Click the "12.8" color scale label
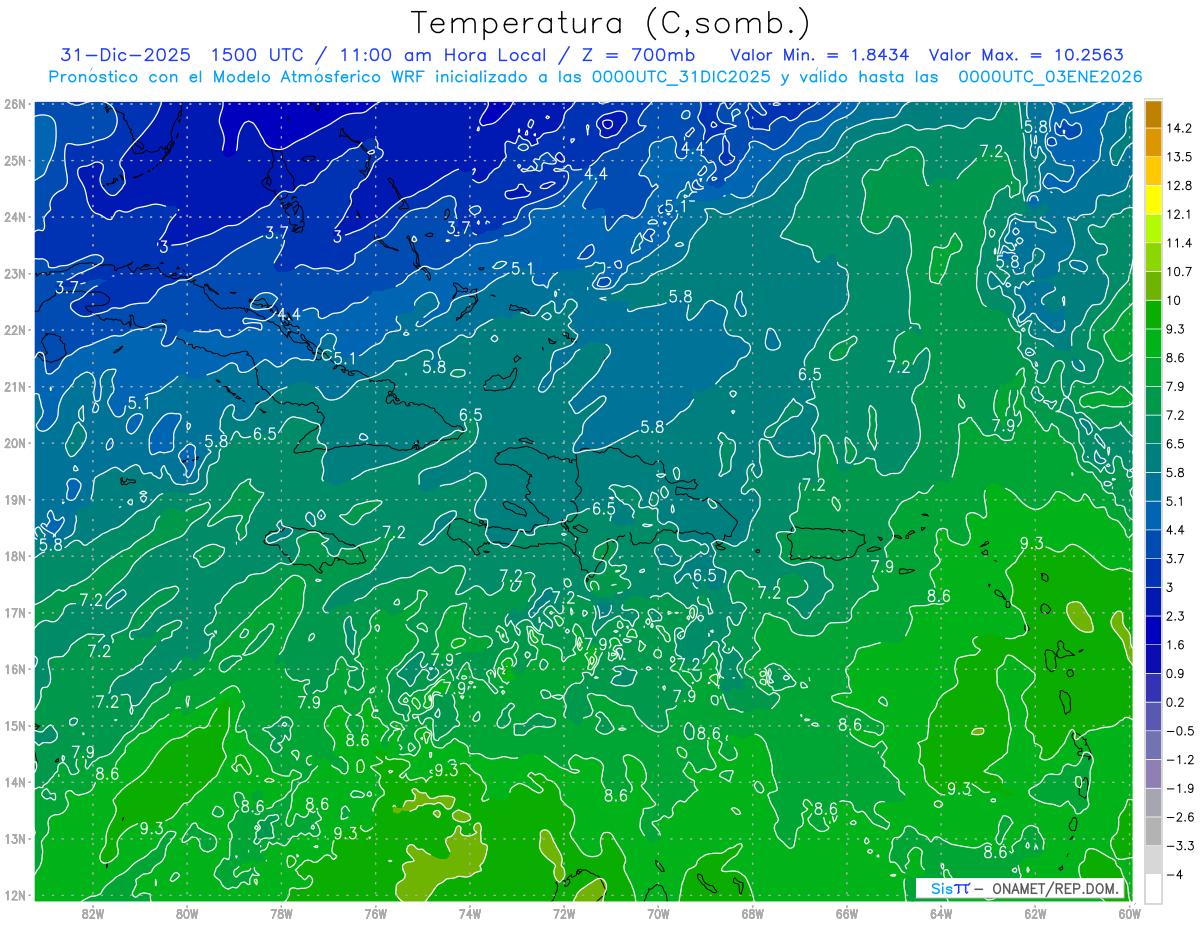The height and width of the screenshot is (927, 1200). tap(1180, 186)
